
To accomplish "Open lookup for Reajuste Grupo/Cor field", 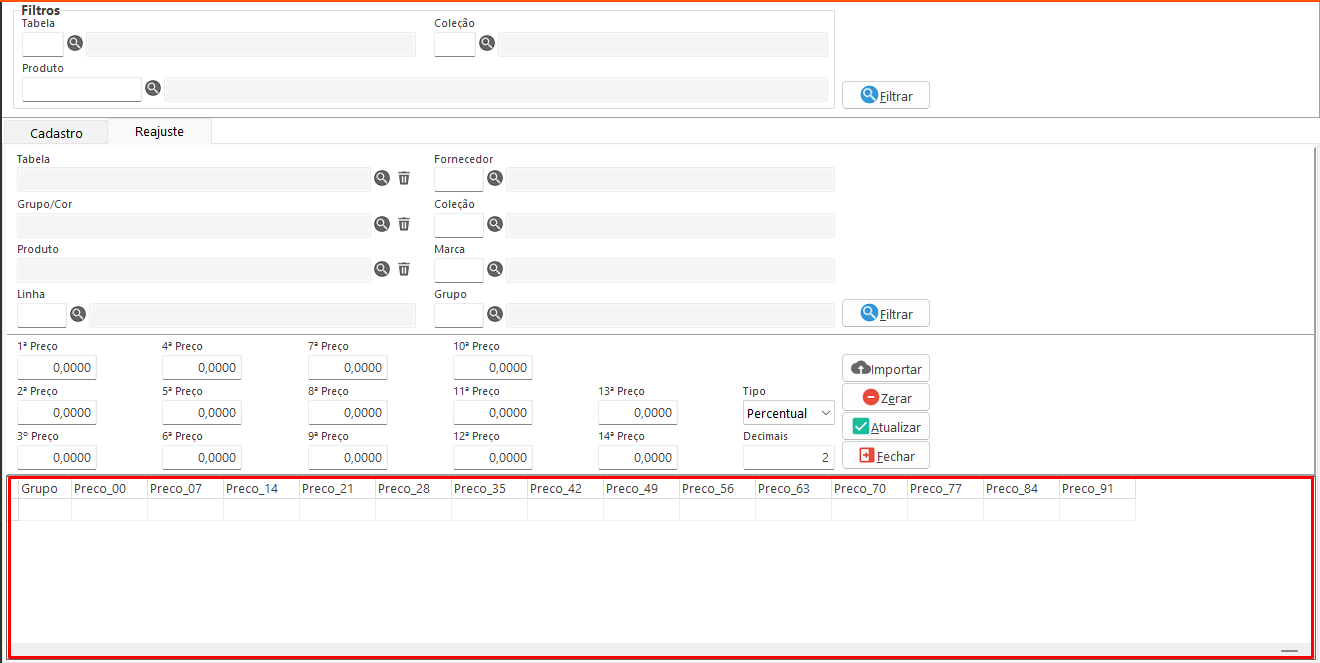I will tap(382, 224).
